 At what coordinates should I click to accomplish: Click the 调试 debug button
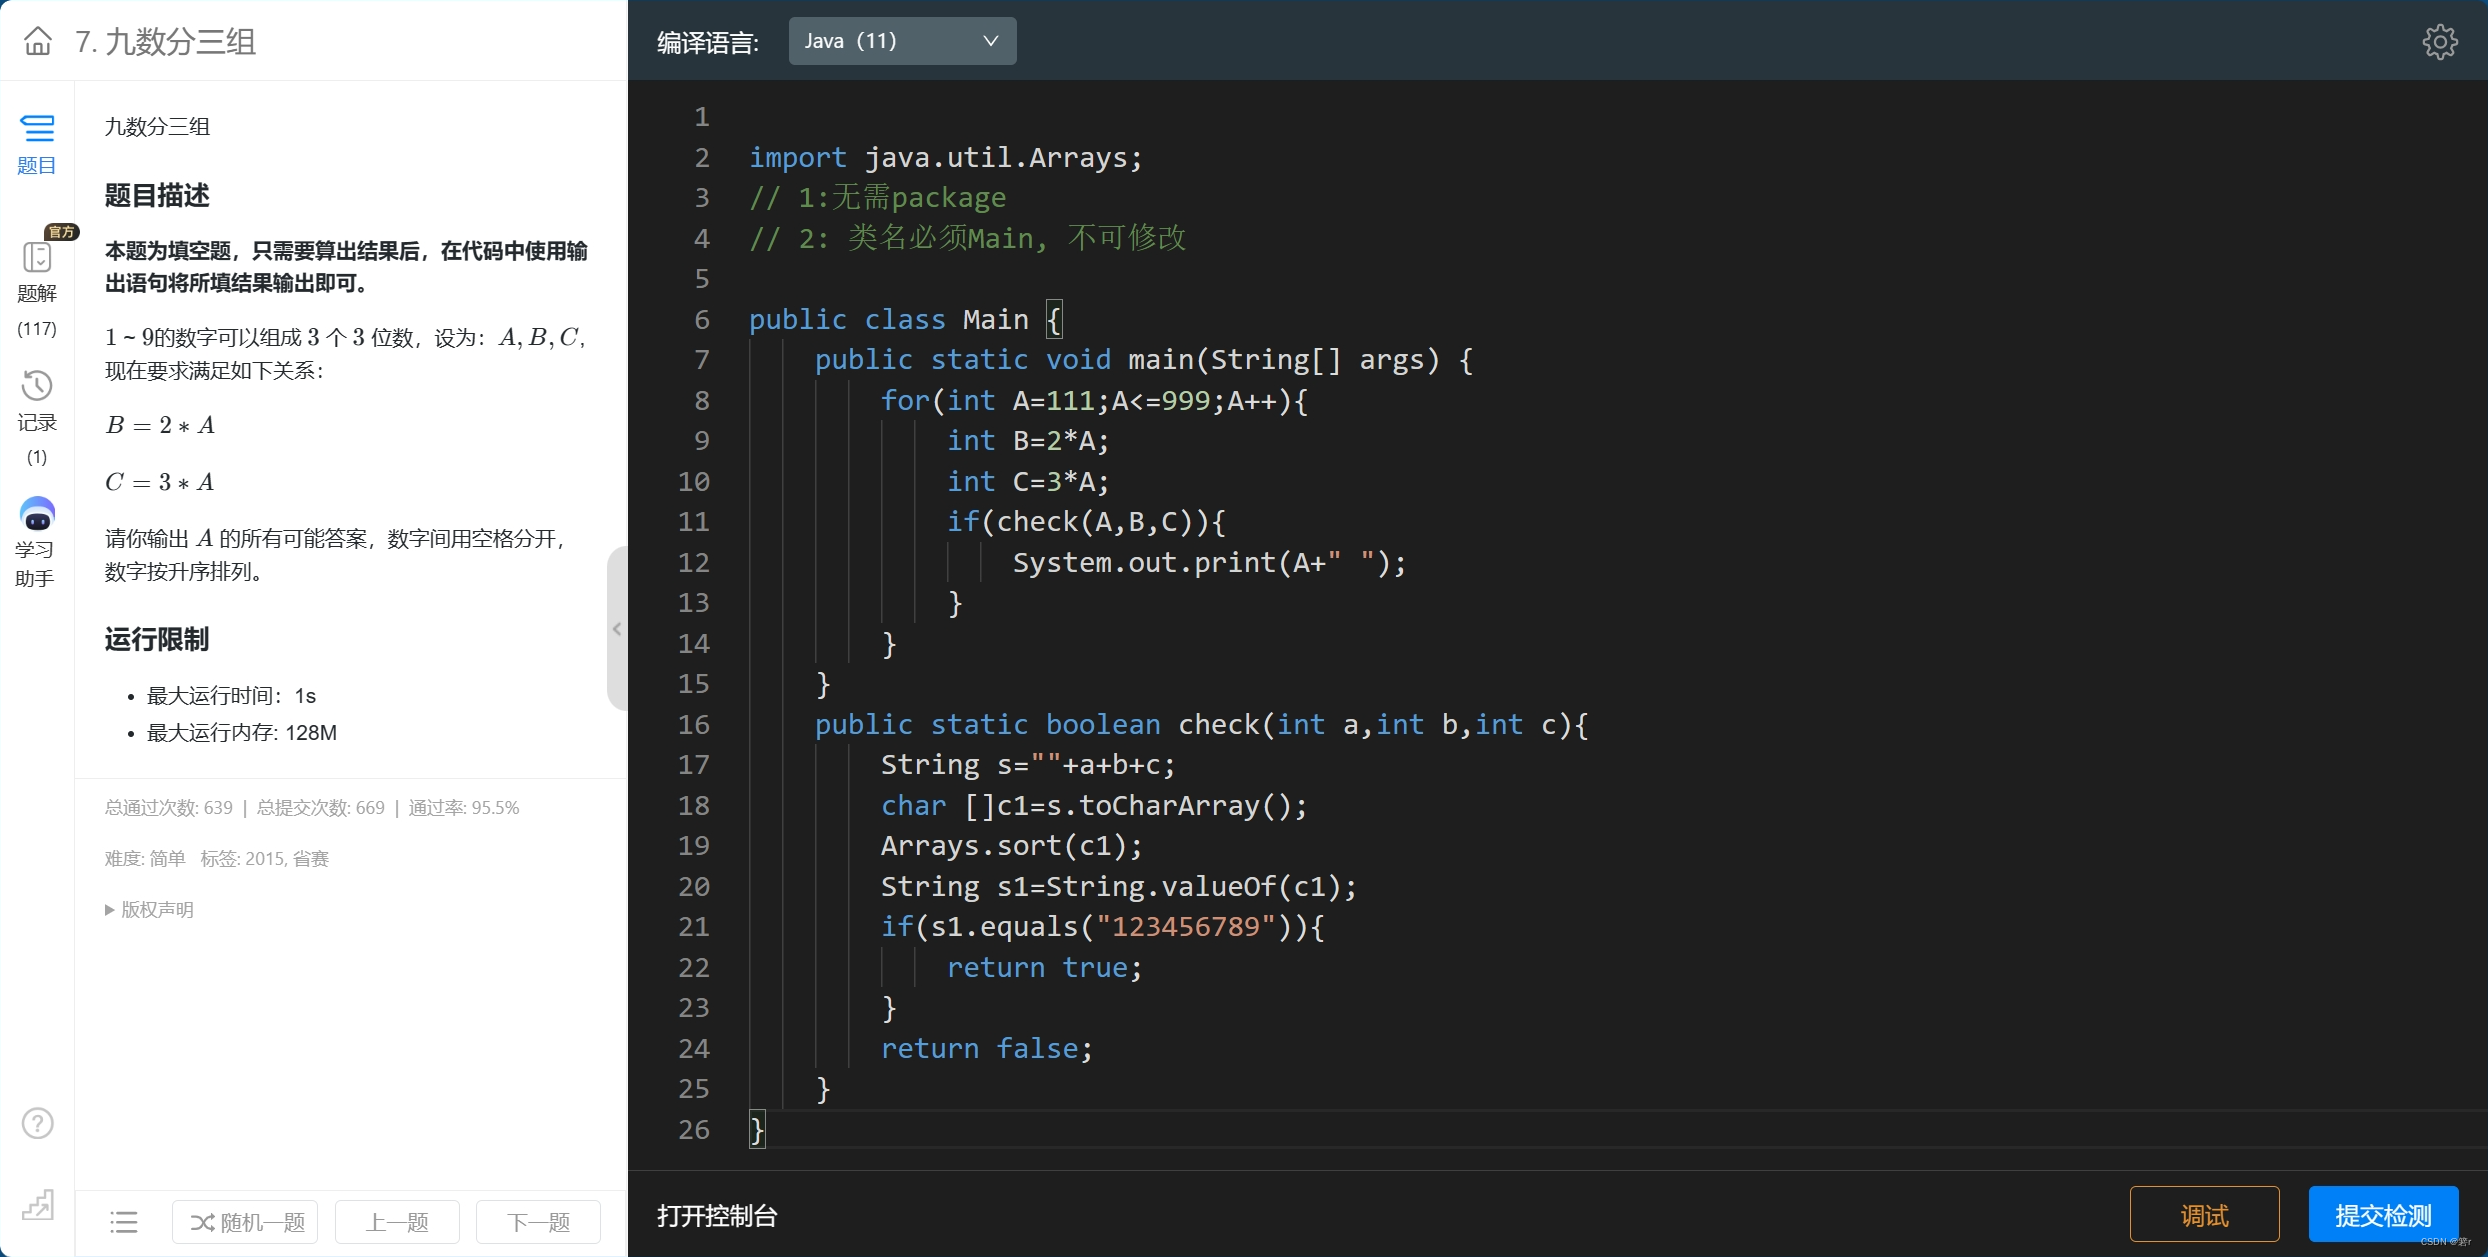point(2204,1215)
